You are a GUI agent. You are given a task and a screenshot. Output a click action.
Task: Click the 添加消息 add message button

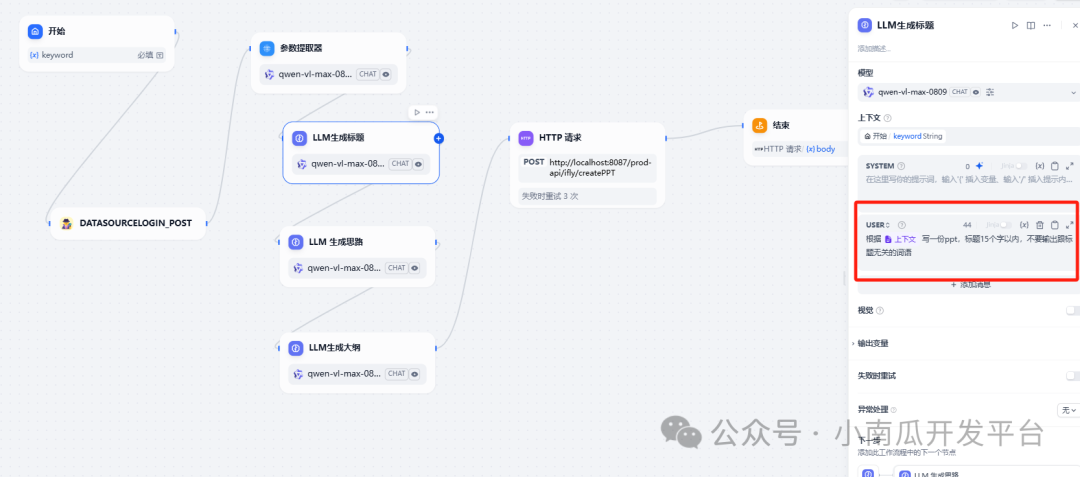tap(970, 284)
